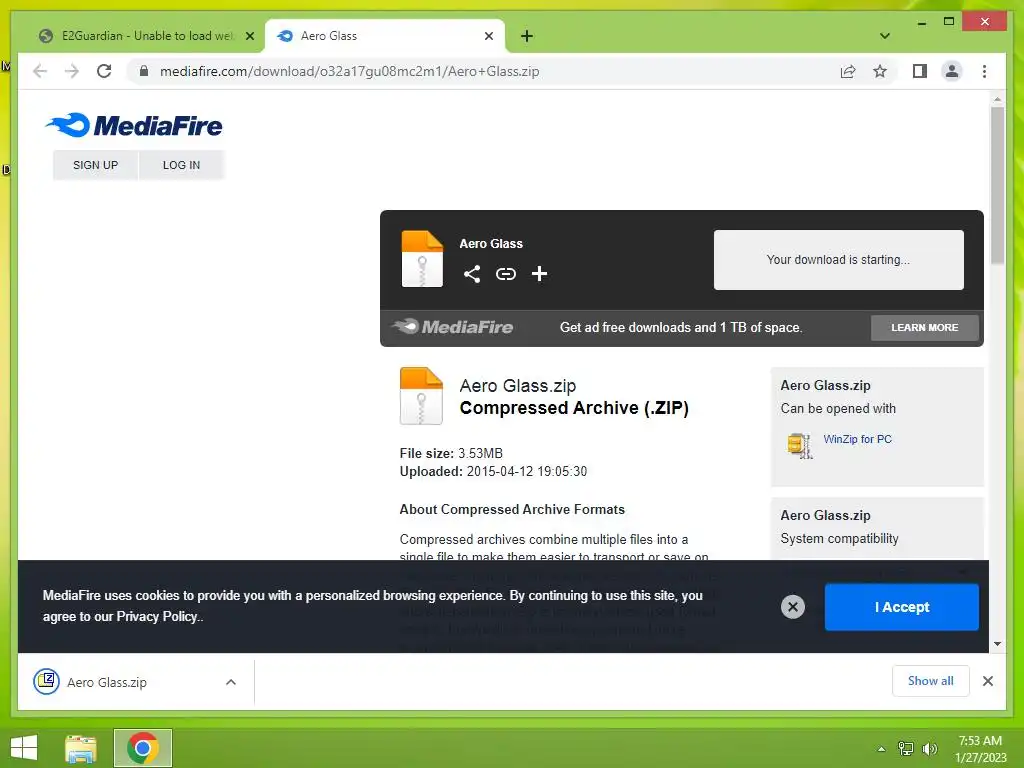The height and width of the screenshot is (768, 1024).
Task: Open the Chrome side panel icon
Action: coord(920,71)
